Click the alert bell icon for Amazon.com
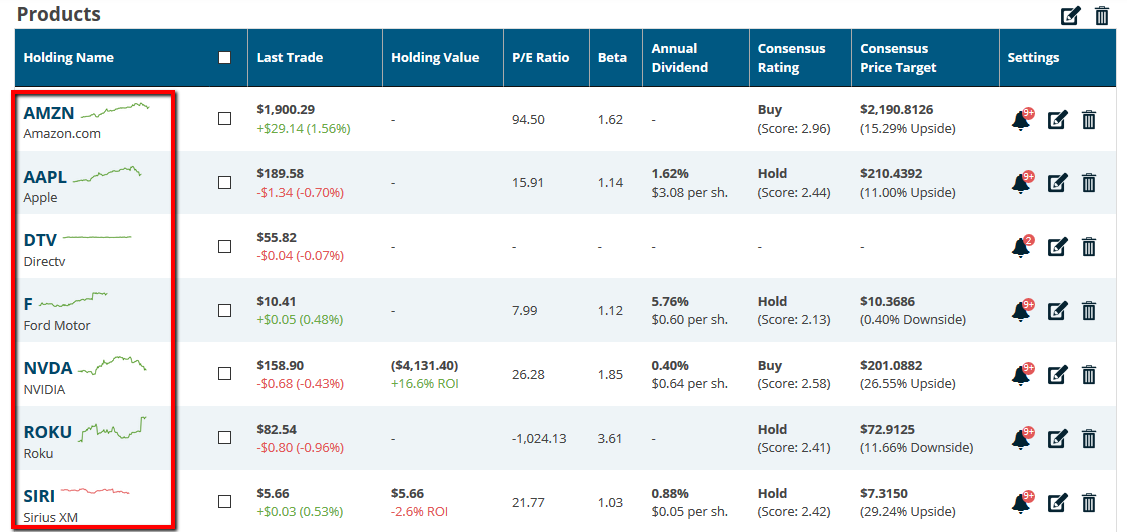The width and height of the screenshot is (1127, 532). coord(1021,120)
